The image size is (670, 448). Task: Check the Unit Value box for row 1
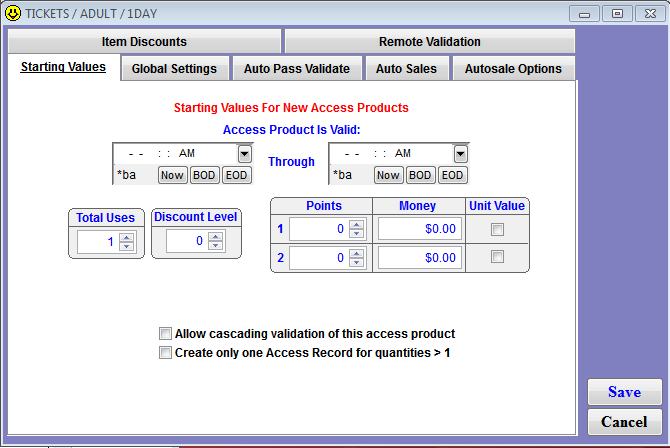click(x=497, y=229)
